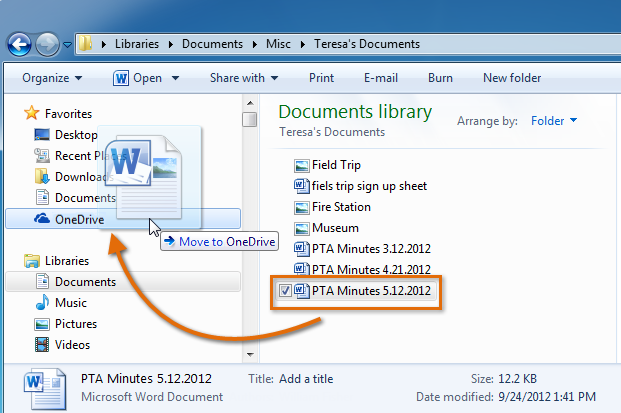Click the folder icon in address bar

(x=85, y=44)
